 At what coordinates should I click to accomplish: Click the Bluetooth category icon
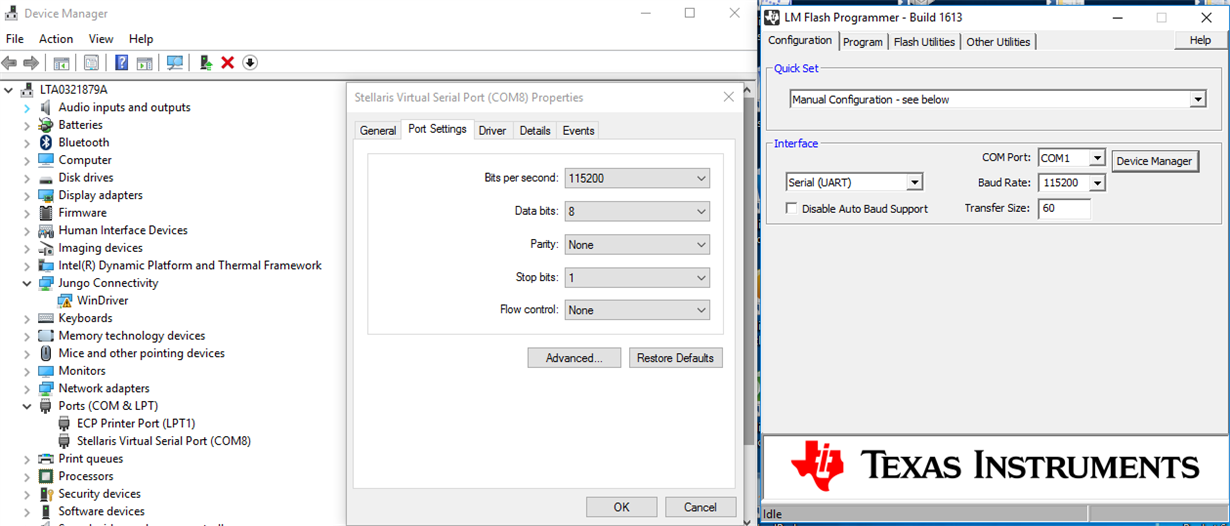(x=46, y=142)
